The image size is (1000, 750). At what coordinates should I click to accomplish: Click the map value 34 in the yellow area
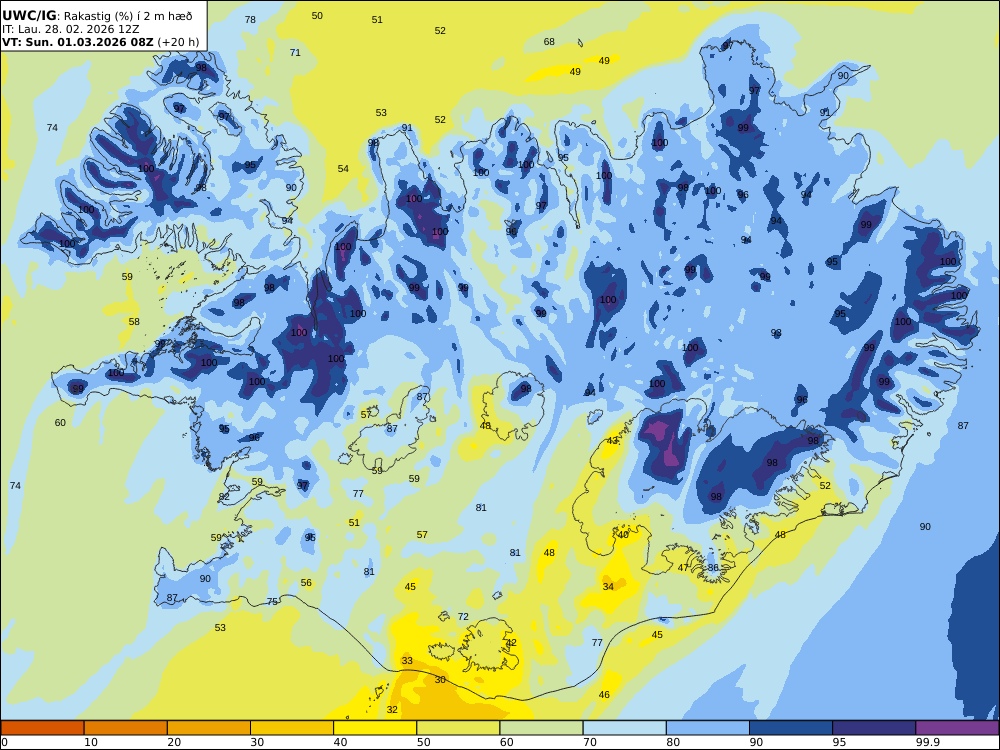click(x=608, y=587)
